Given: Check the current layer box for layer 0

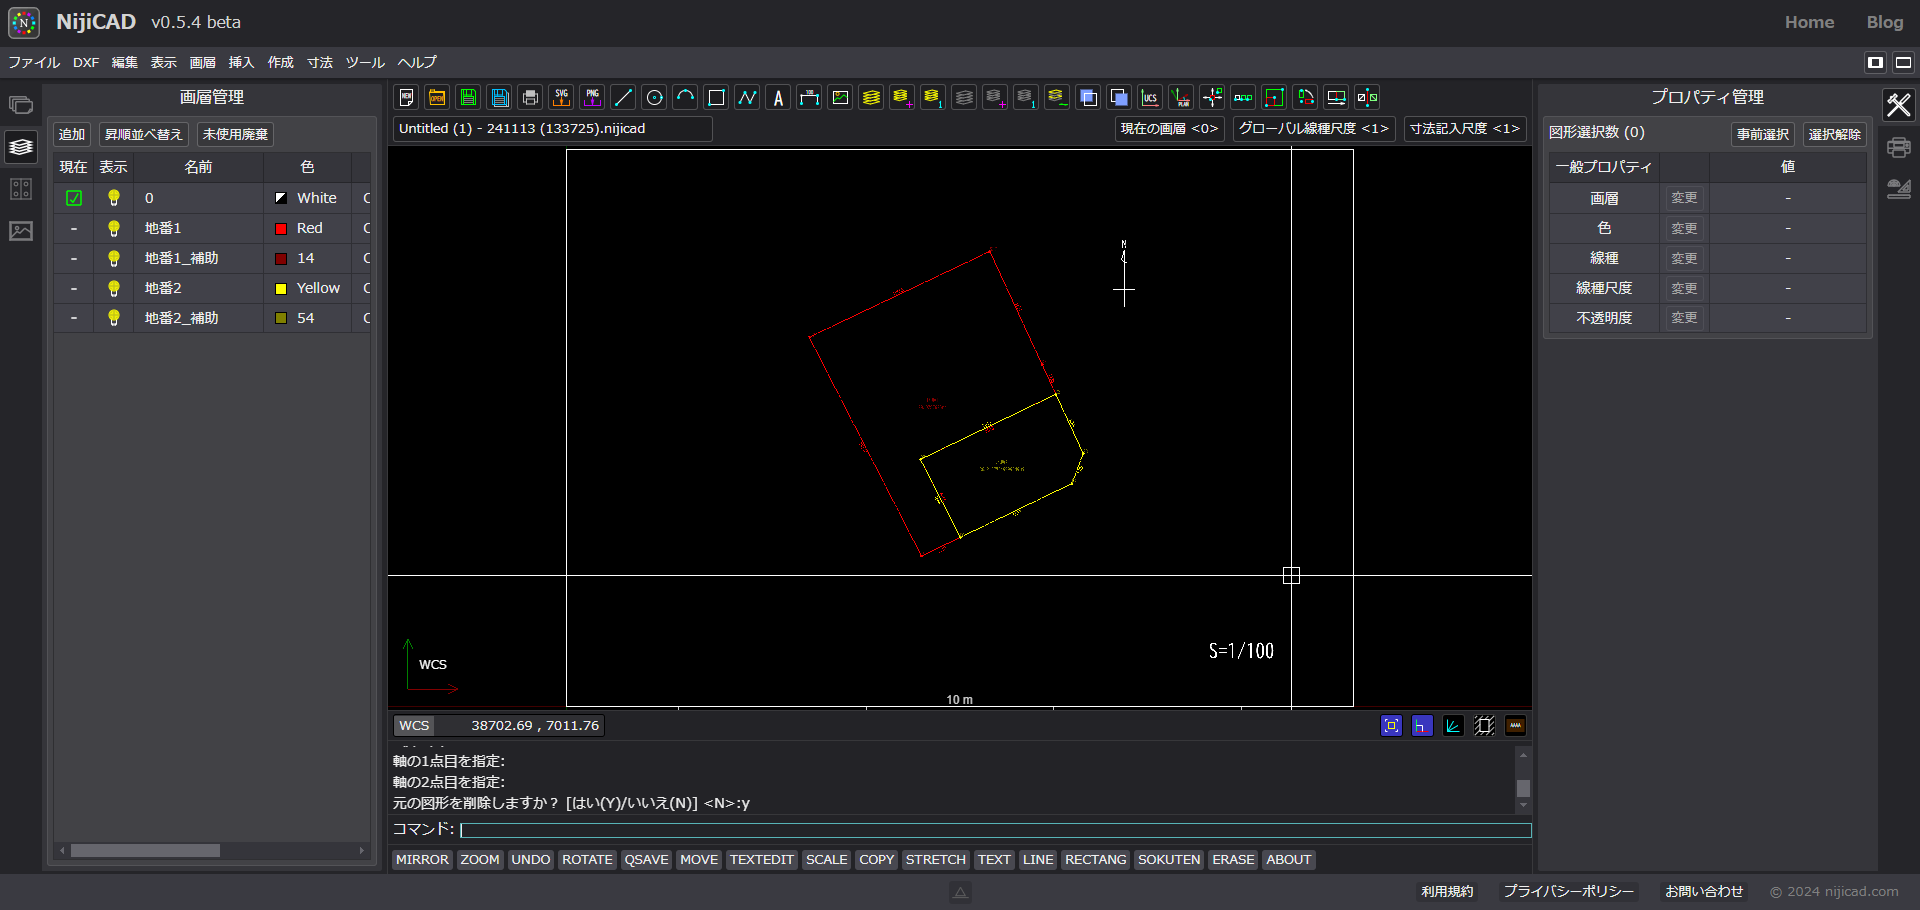Looking at the screenshot, I should (x=74, y=198).
